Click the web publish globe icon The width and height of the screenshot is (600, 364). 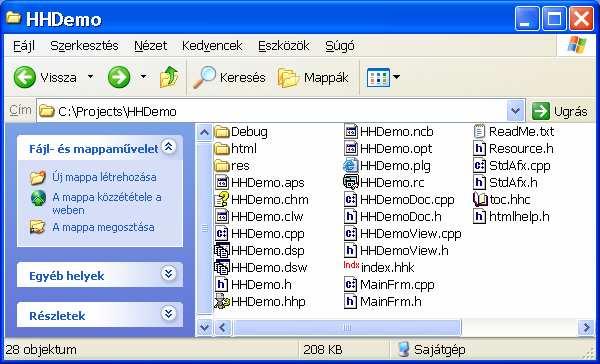38,198
